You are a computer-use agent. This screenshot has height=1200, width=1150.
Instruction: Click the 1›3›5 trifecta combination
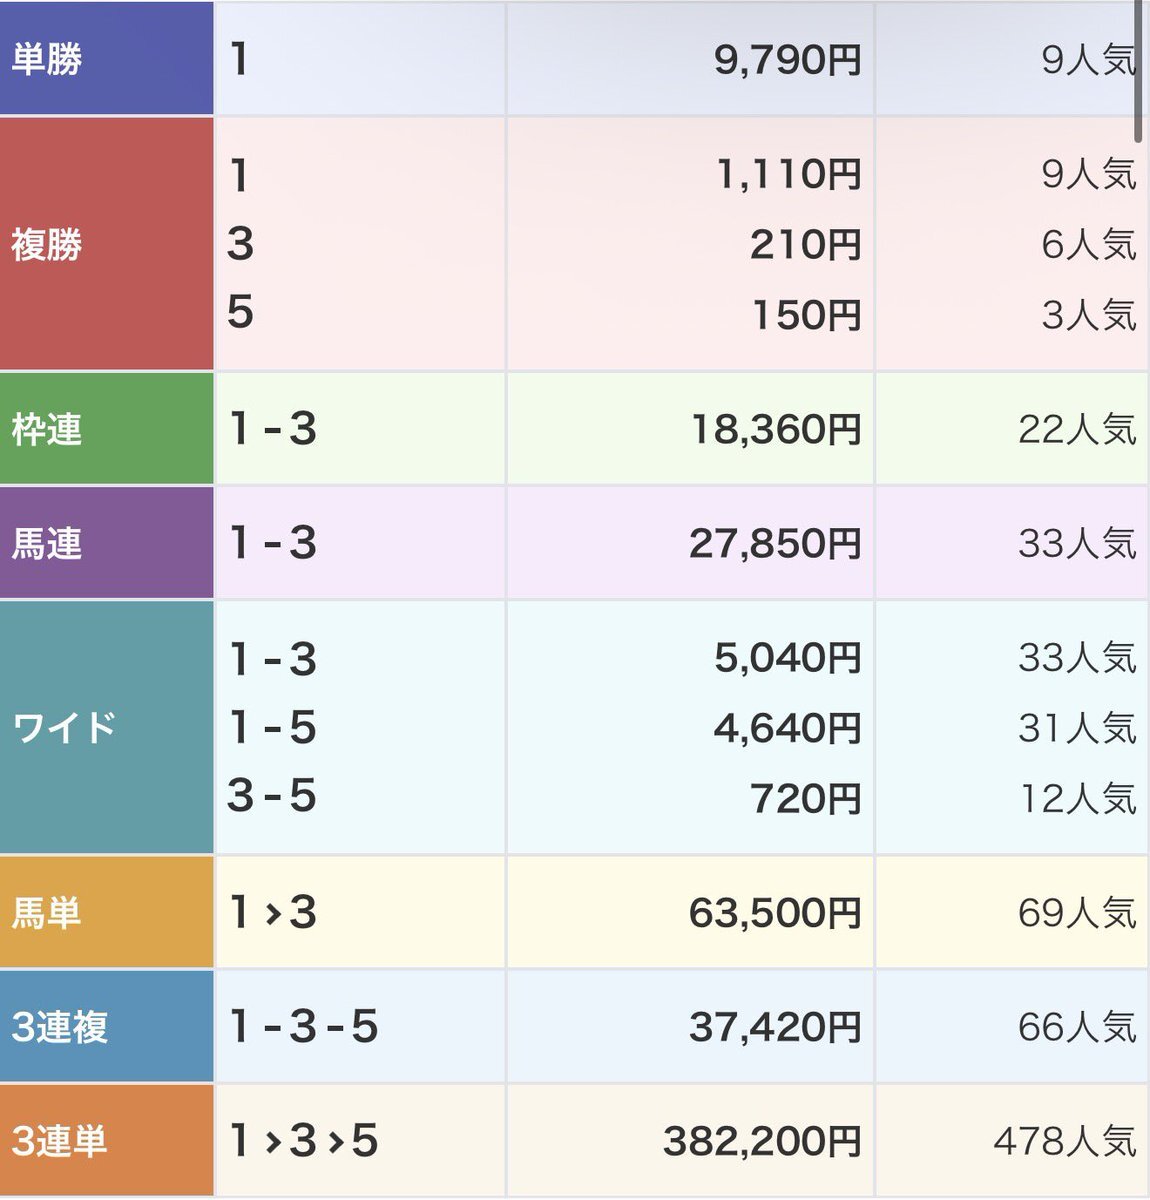point(303,1141)
